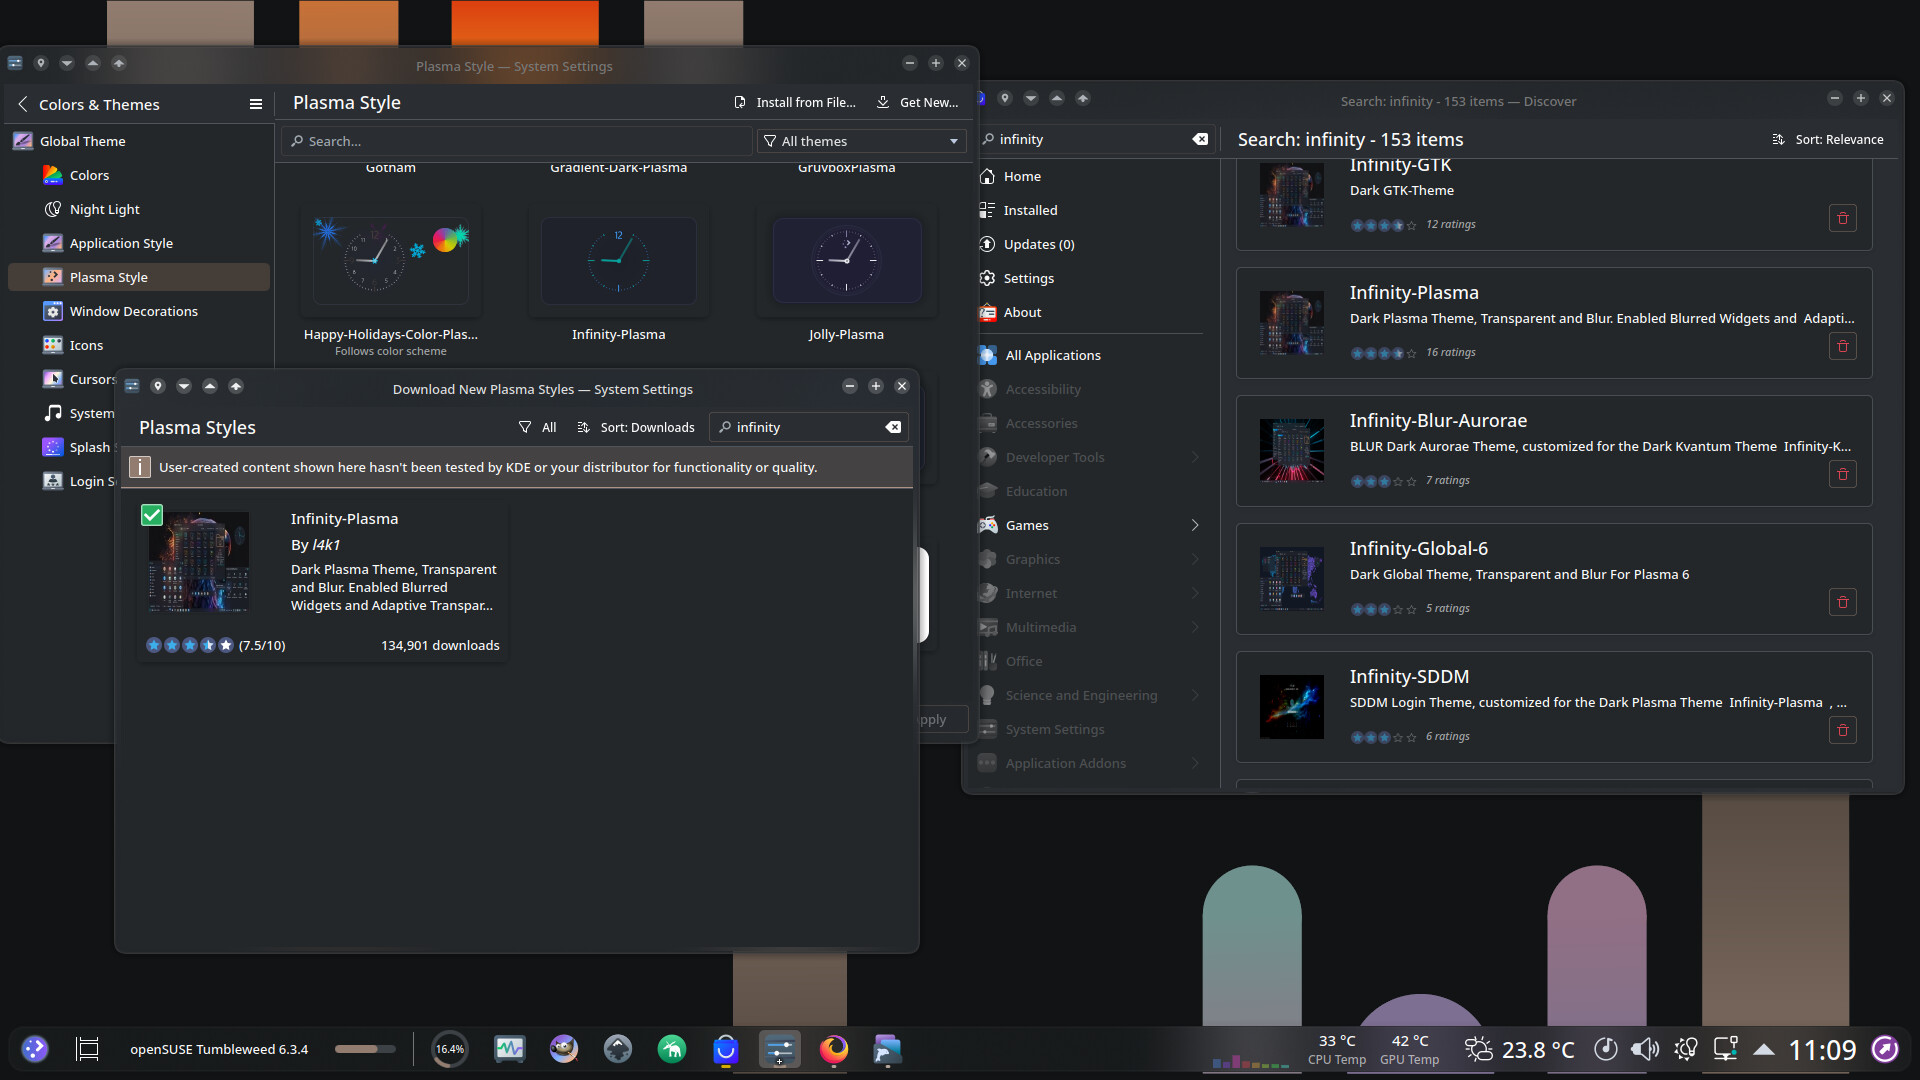
Task: Open the All filter in Plasma Styles dialog
Action: 538,427
